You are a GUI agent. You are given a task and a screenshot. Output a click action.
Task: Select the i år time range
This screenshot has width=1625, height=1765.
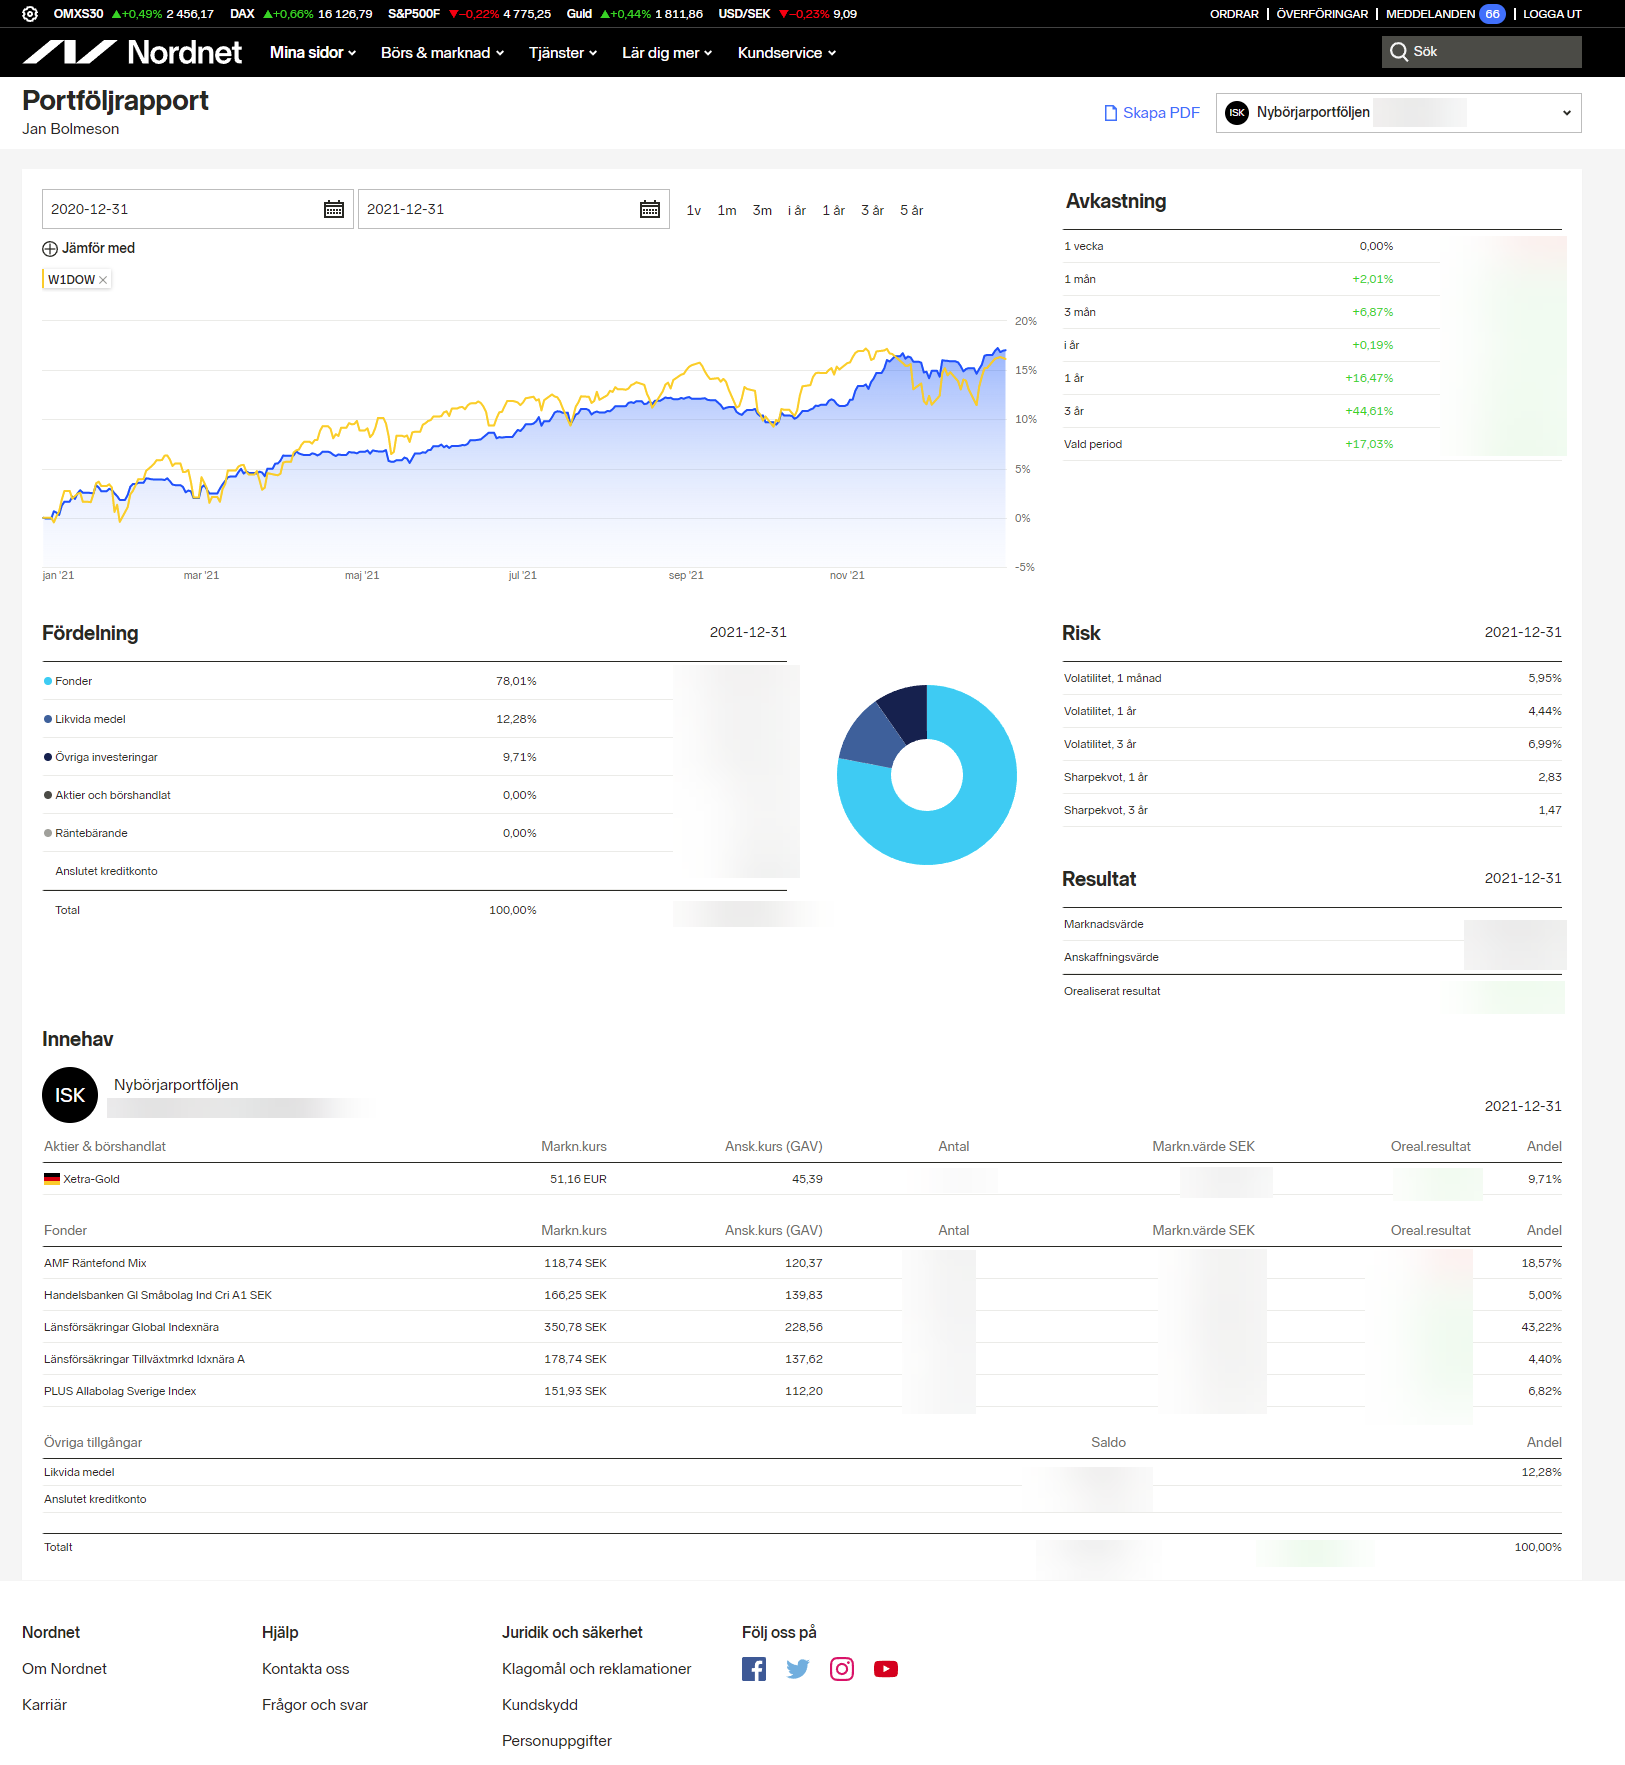pos(797,210)
